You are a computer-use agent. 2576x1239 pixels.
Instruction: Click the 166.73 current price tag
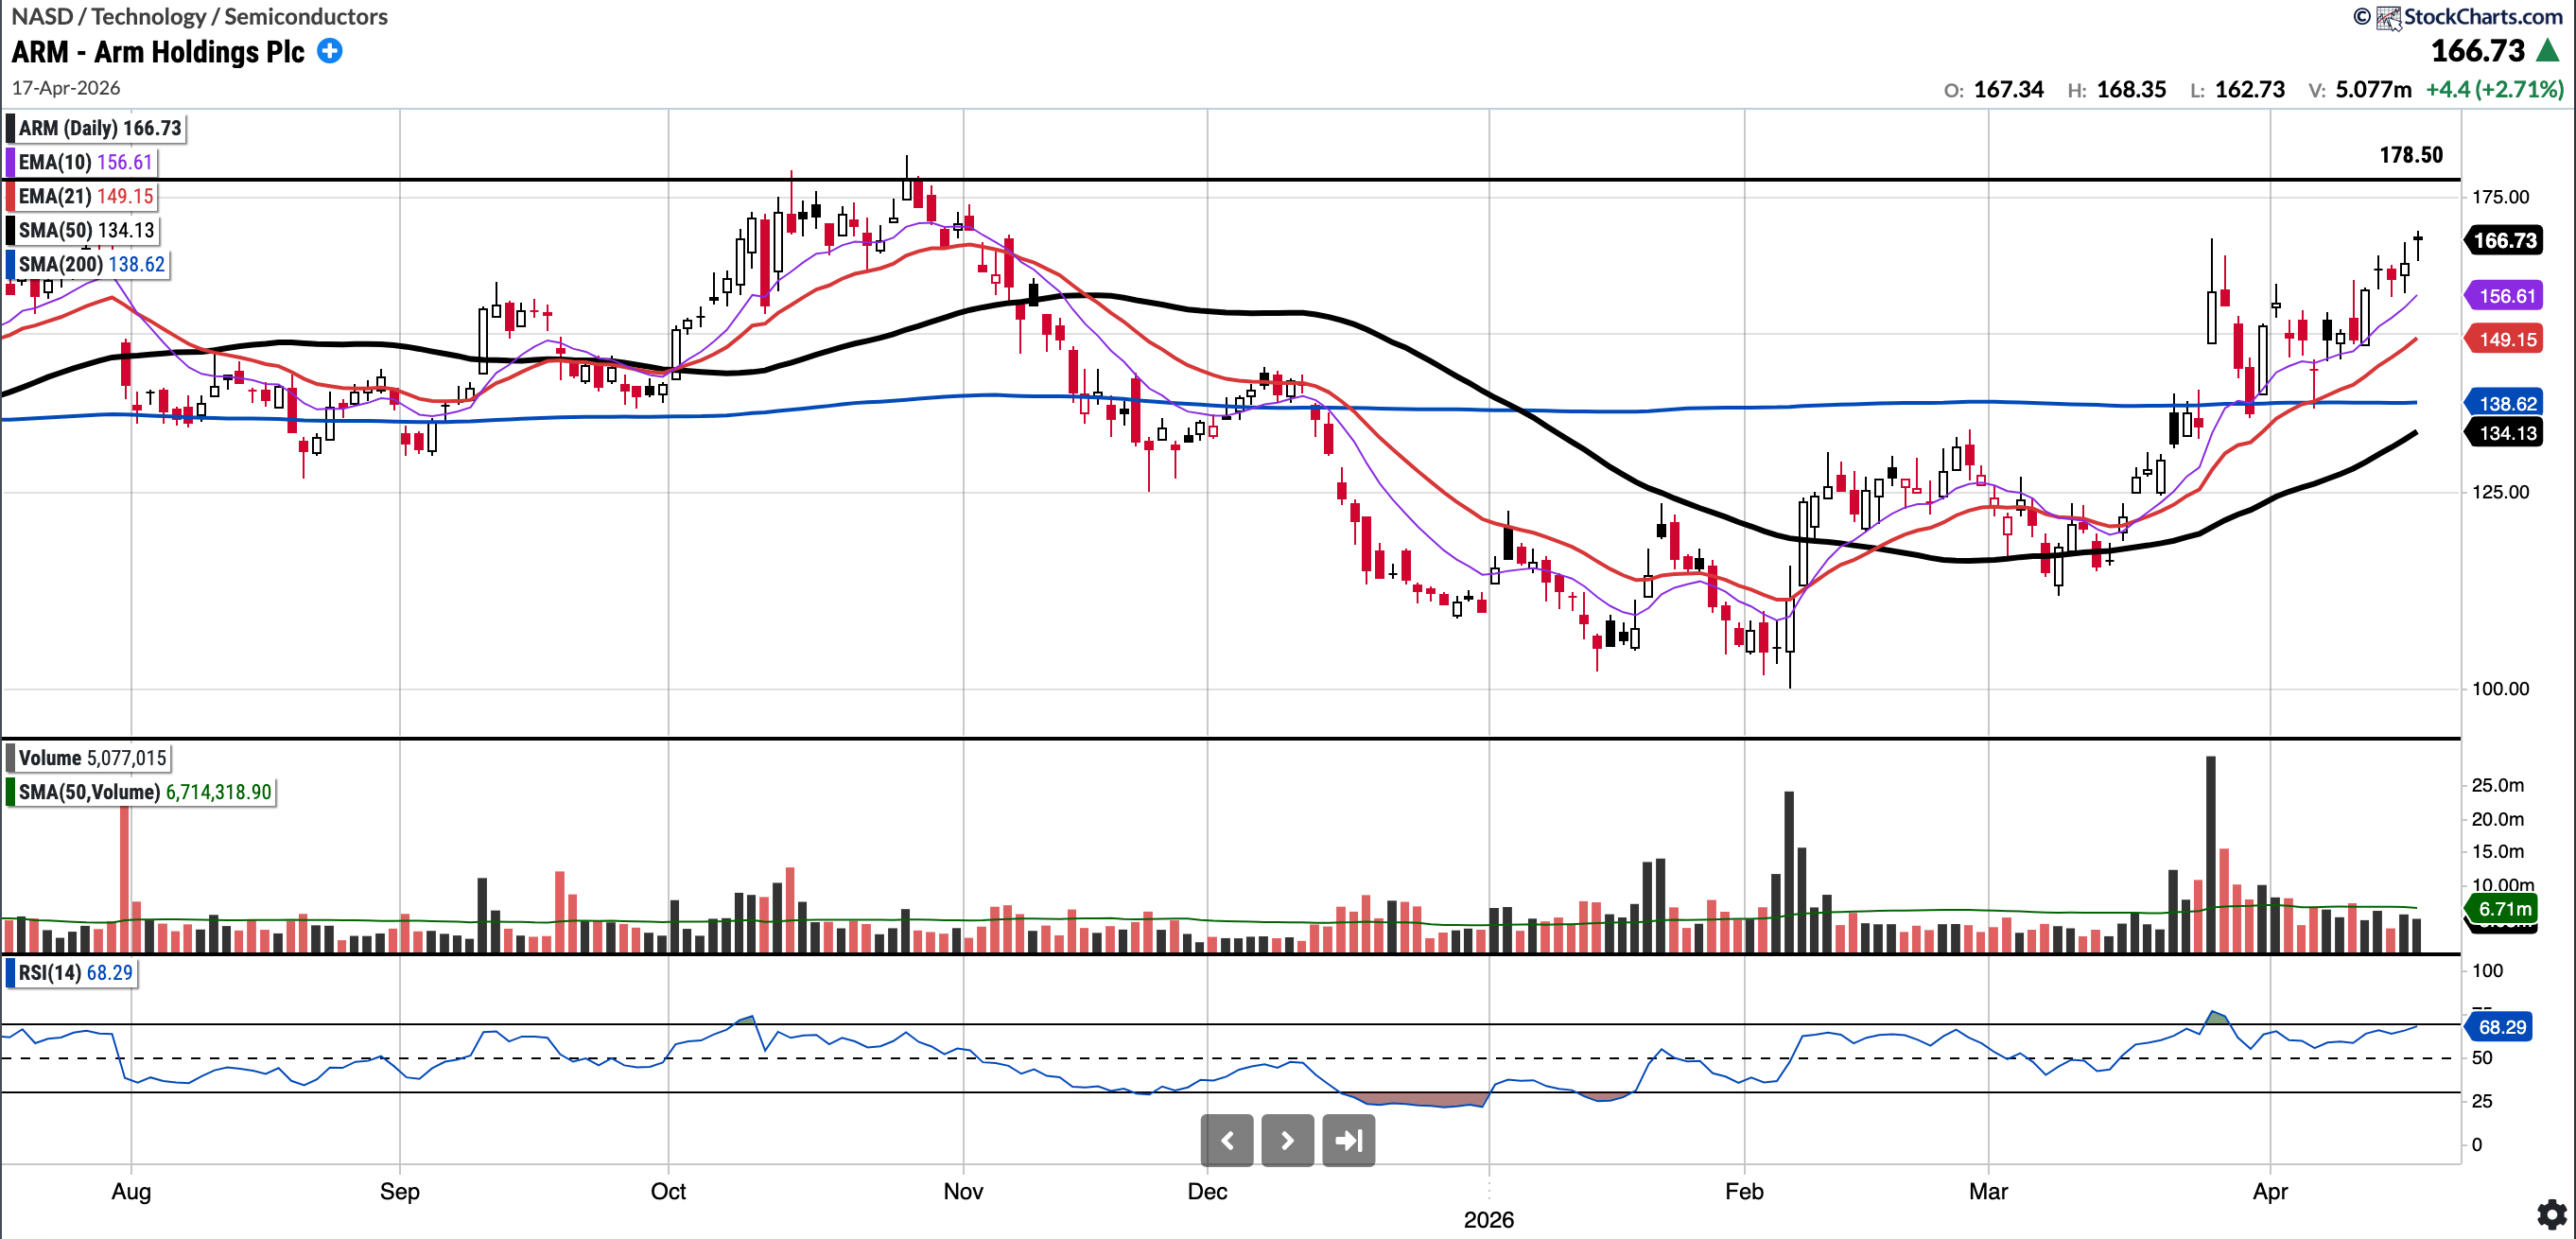click(x=2505, y=240)
